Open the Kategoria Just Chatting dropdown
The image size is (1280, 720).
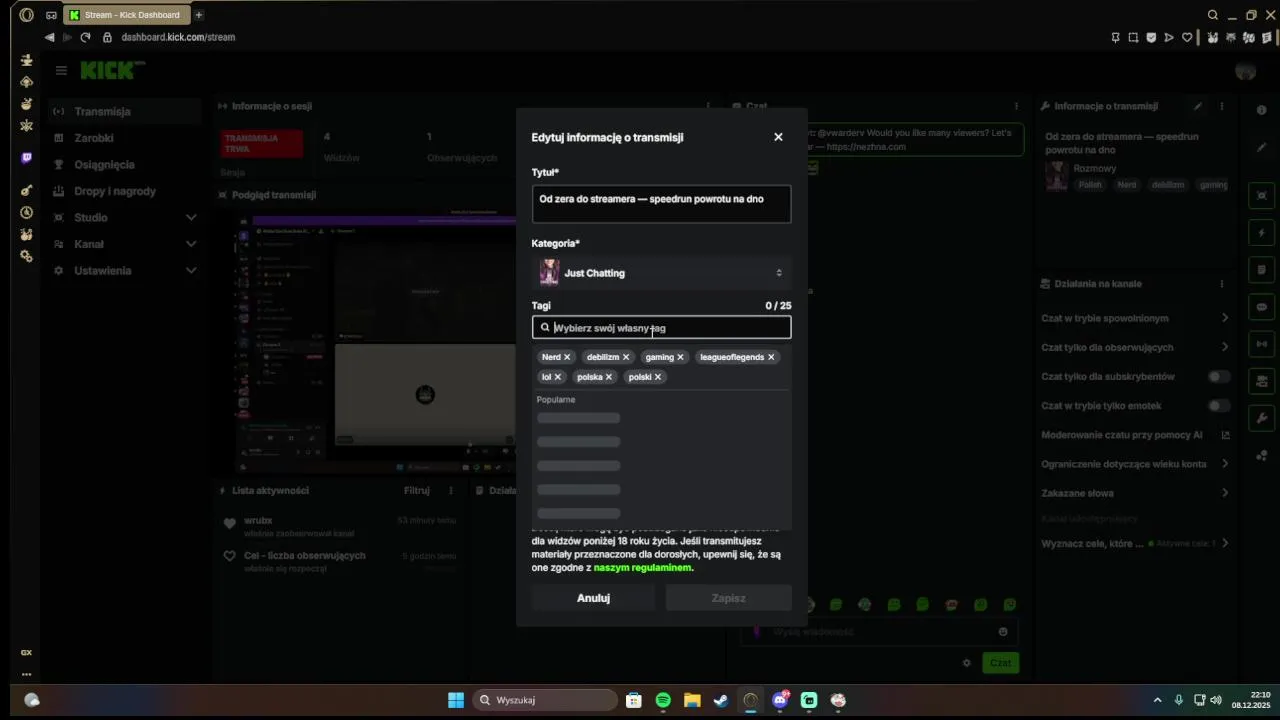coord(661,273)
